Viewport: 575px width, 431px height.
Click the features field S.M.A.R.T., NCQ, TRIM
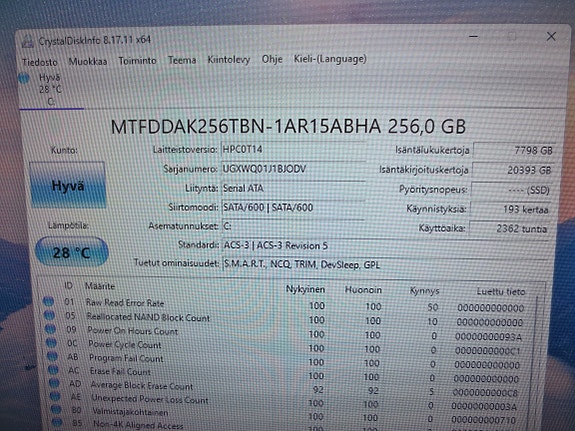tap(385, 264)
